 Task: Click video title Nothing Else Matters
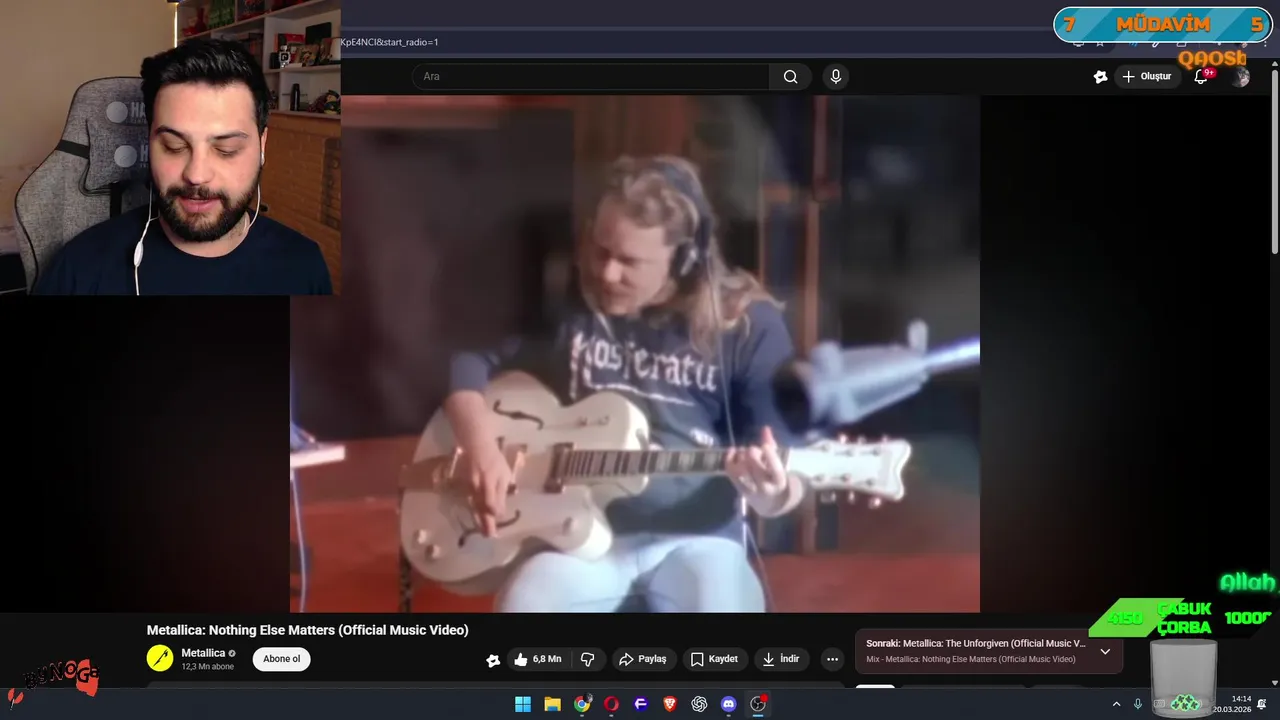tap(308, 630)
